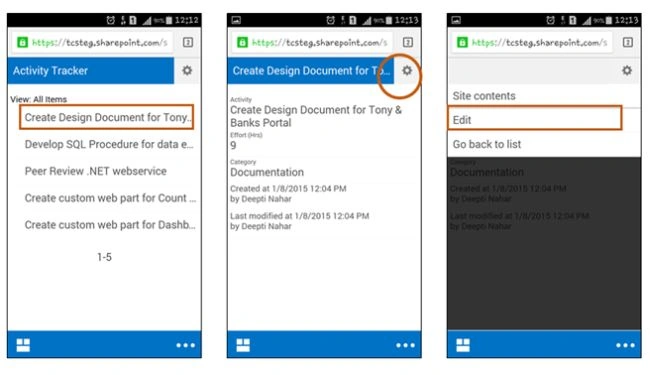Open browser tabs button in Site contents screen

click(628, 42)
